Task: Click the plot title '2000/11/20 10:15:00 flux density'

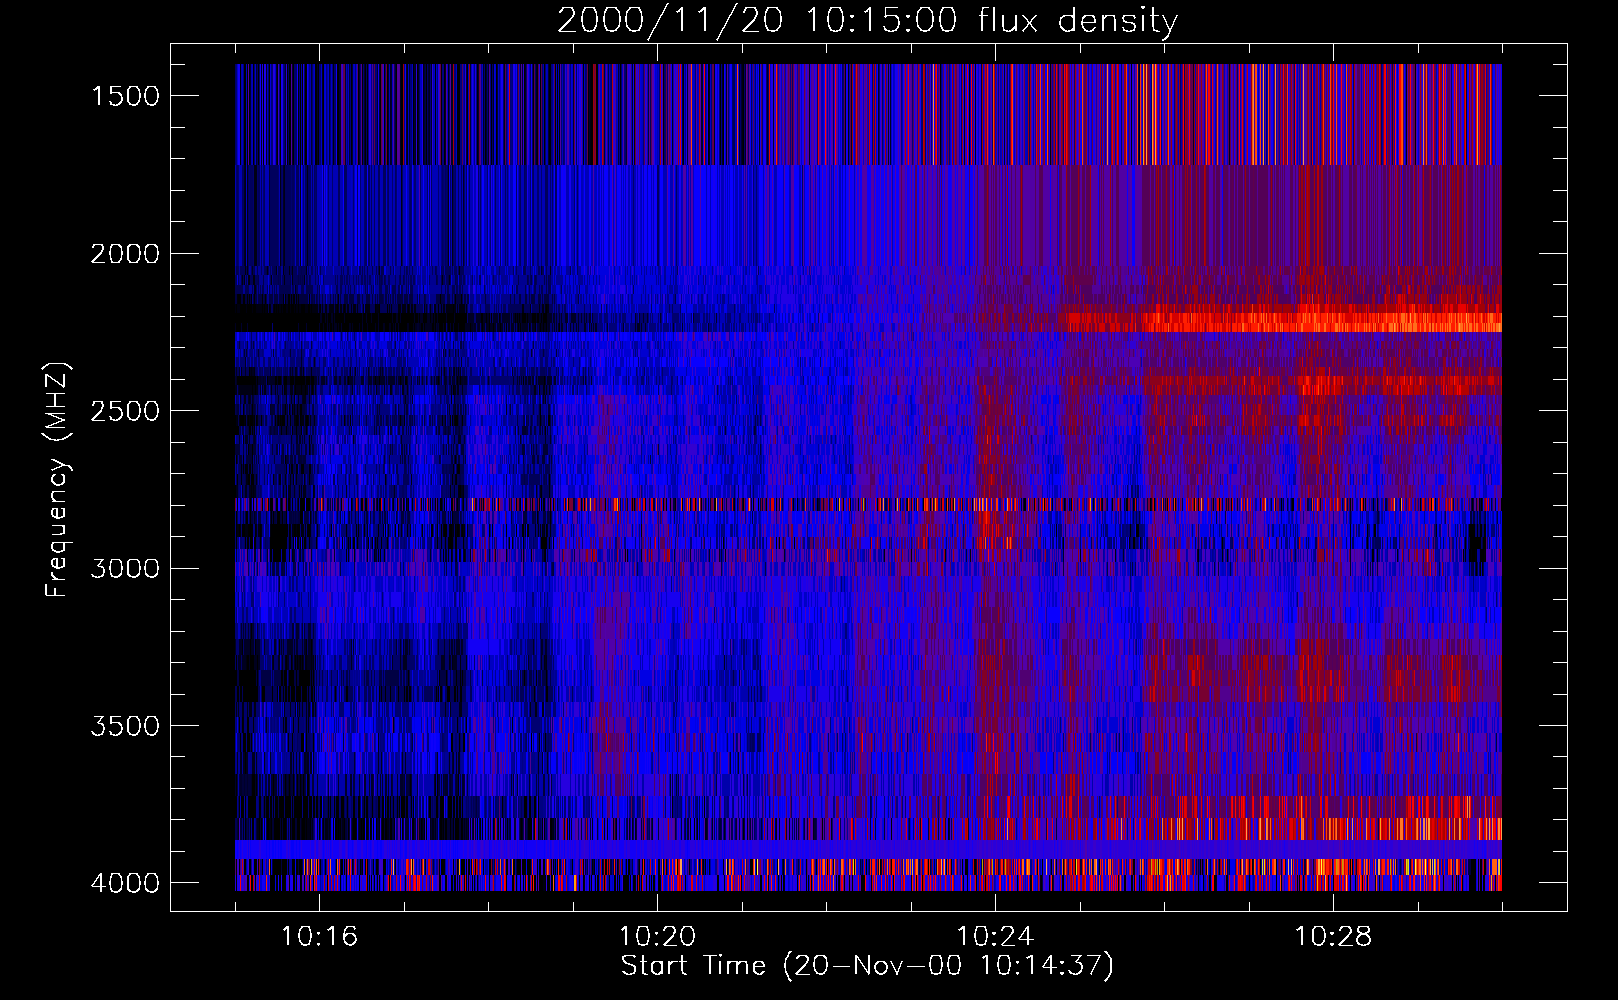Action: 867,21
